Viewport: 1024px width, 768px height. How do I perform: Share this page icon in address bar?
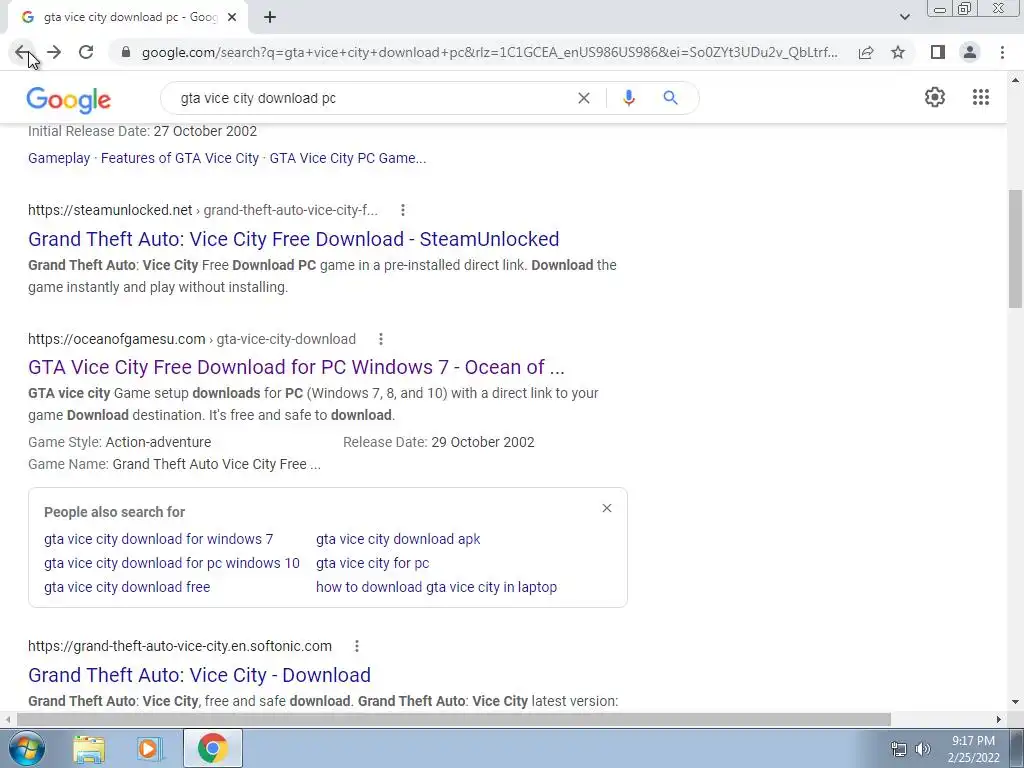866,52
